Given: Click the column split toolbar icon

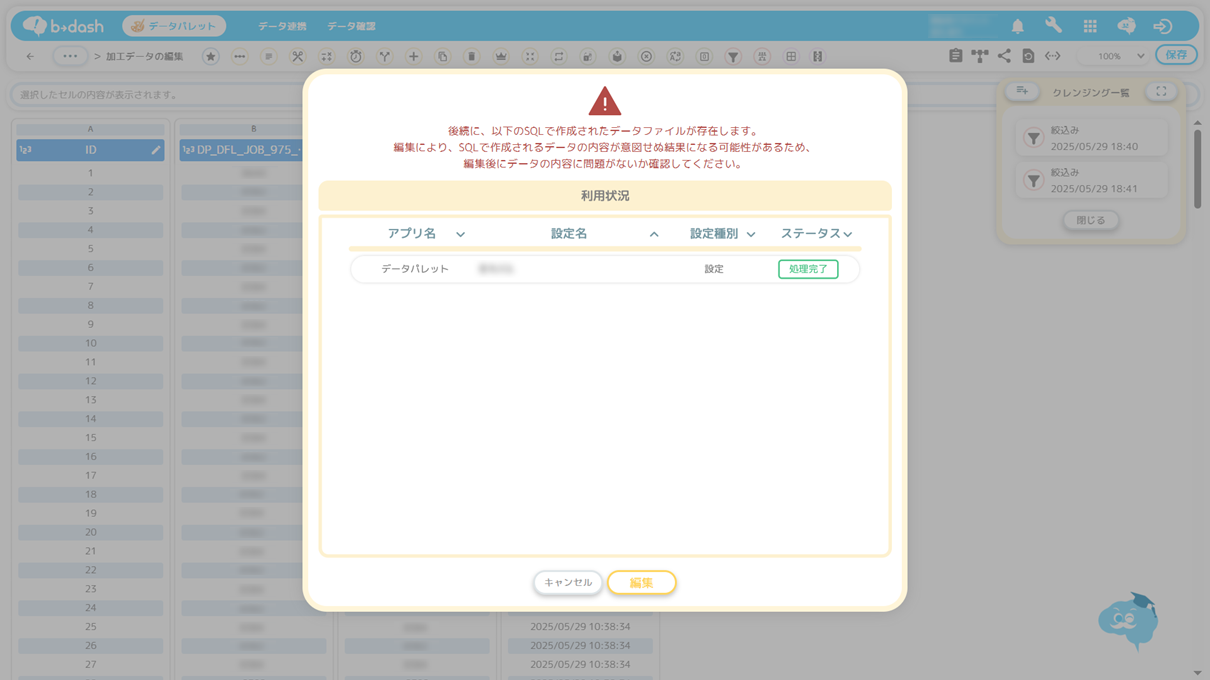Looking at the screenshot, I should coord(818,57).
